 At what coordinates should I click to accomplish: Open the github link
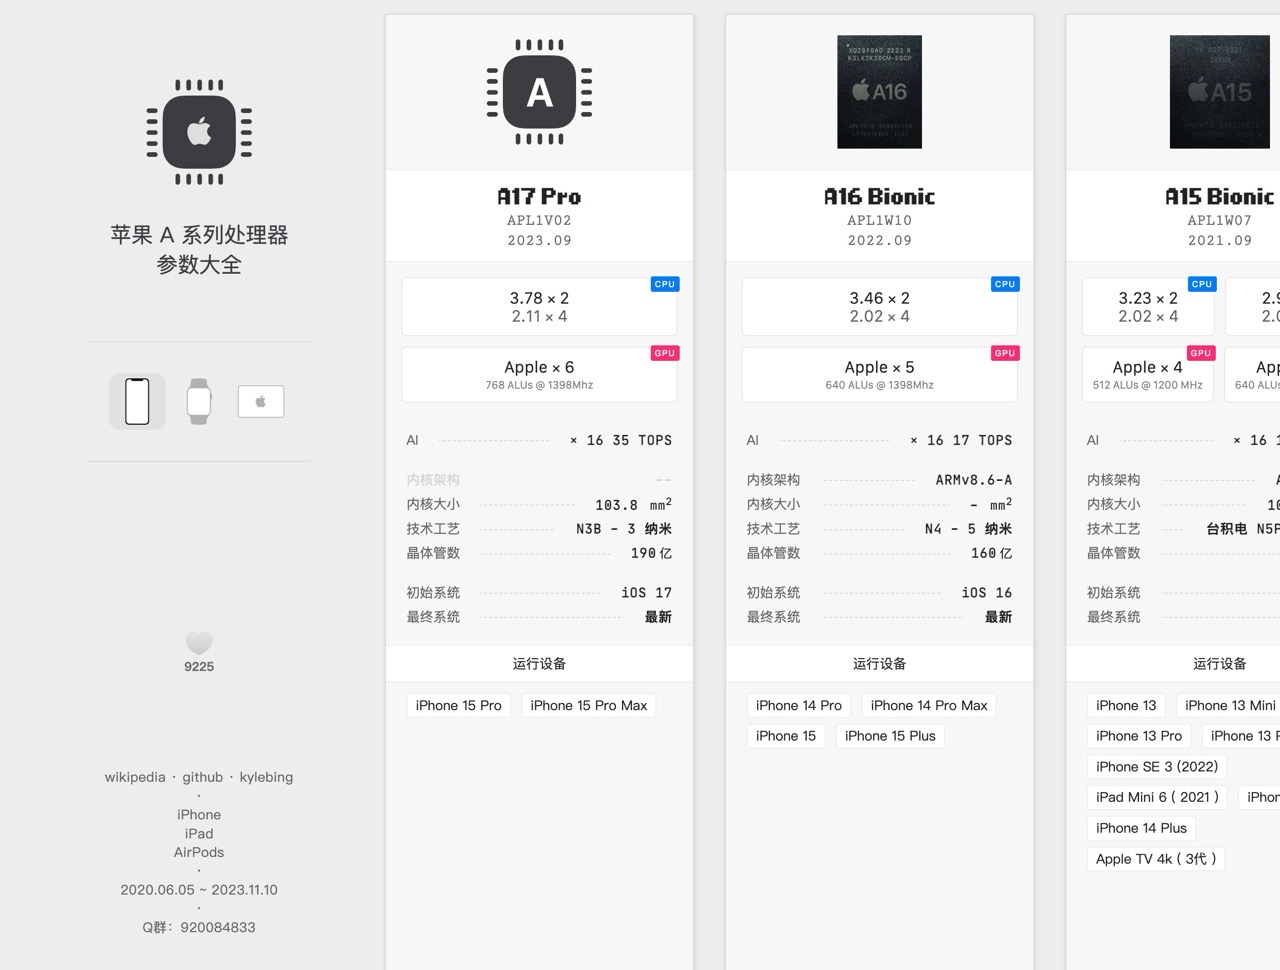[202, 777]
